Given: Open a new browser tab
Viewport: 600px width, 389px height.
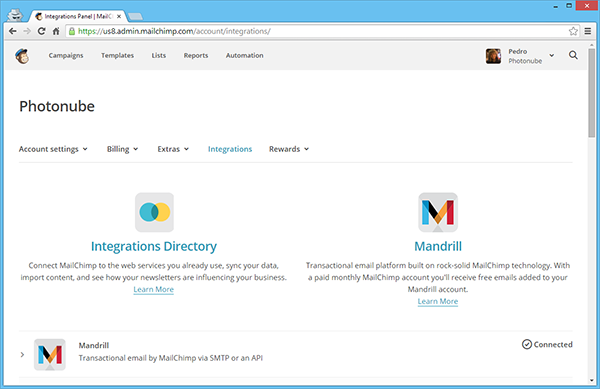Looking at the screenshot, I should point(135,16).
